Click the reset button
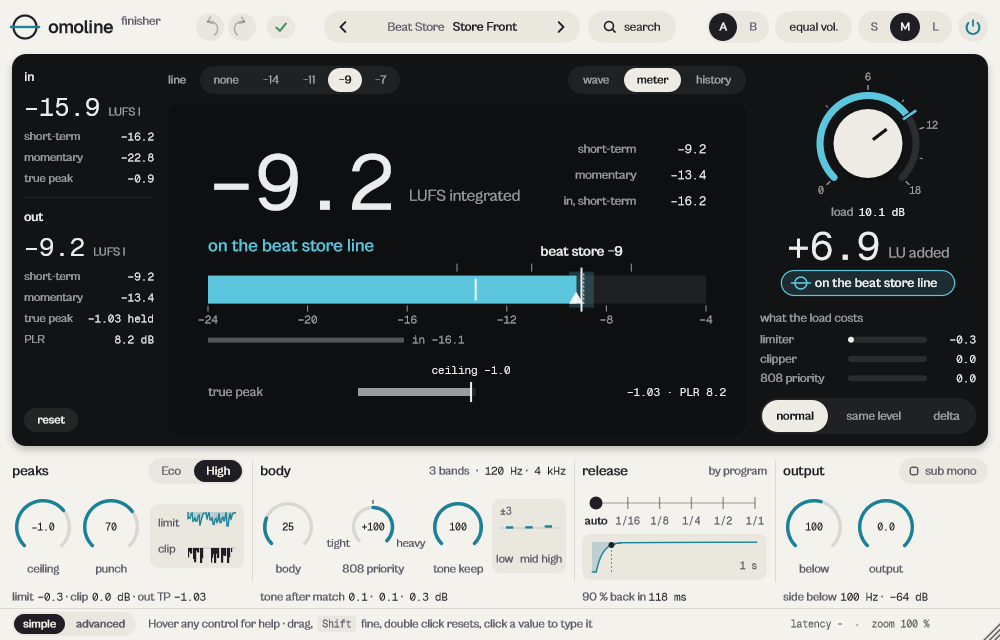The image size is (1000, 640). coord(51,420)
